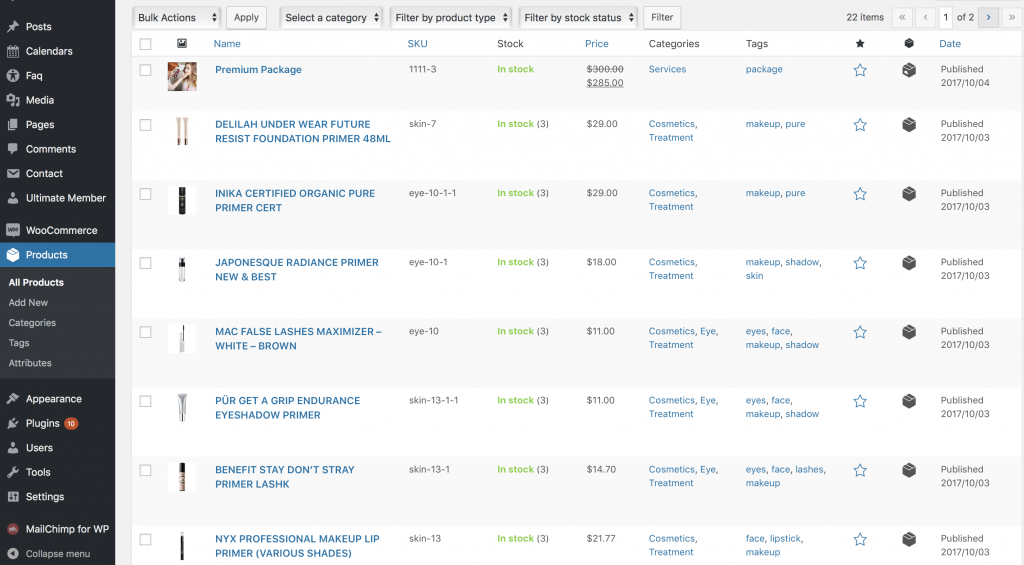The height and width of the screenshot is (565, 1024).
Task: Toggle featured star for INIKA CERTIFIED ORGANIC primer
Action: click(860, 194)
